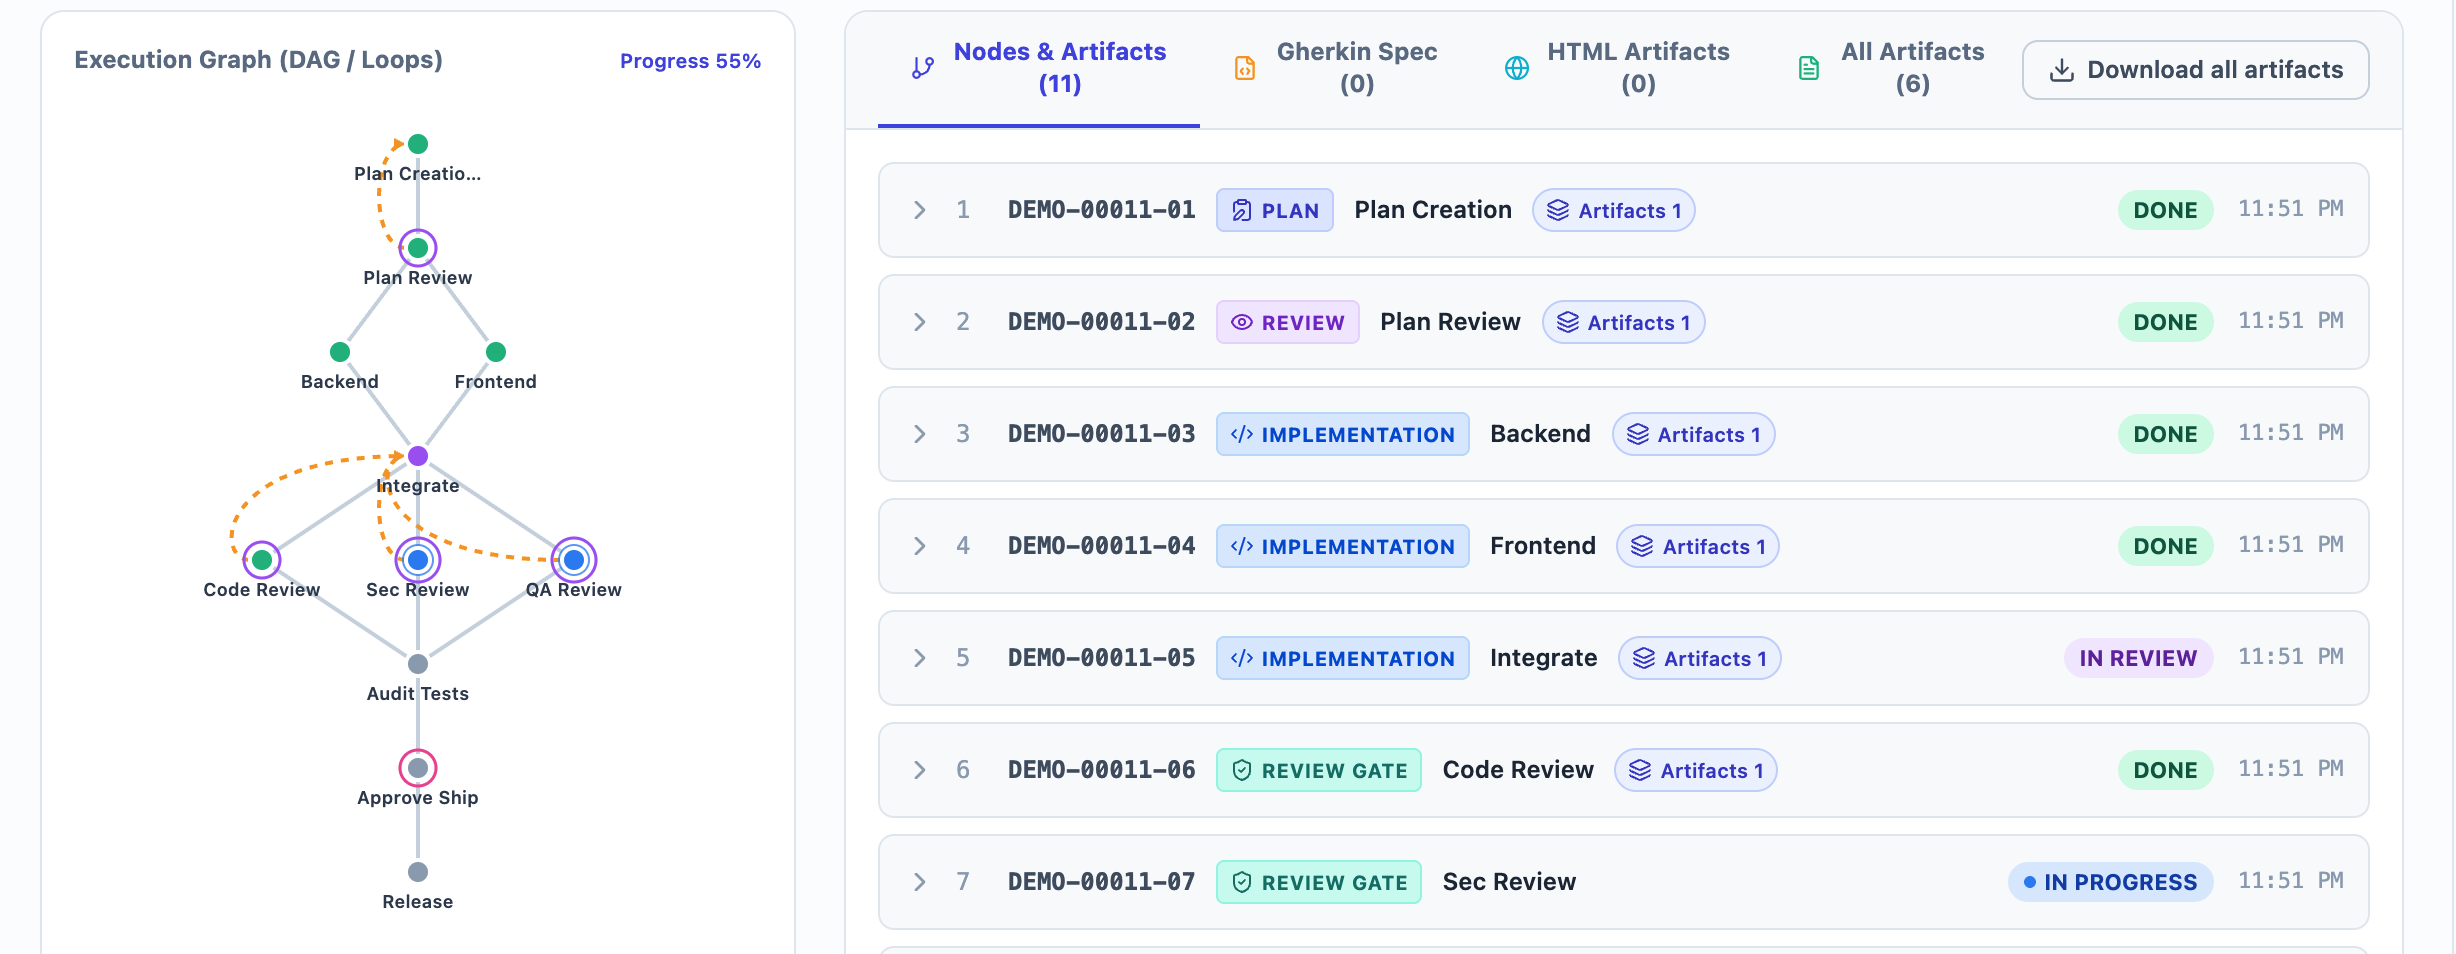Image resolution: width=2456 pixels, height=954 pixels.
Task: Download all artifacts
Action: 2196,70
